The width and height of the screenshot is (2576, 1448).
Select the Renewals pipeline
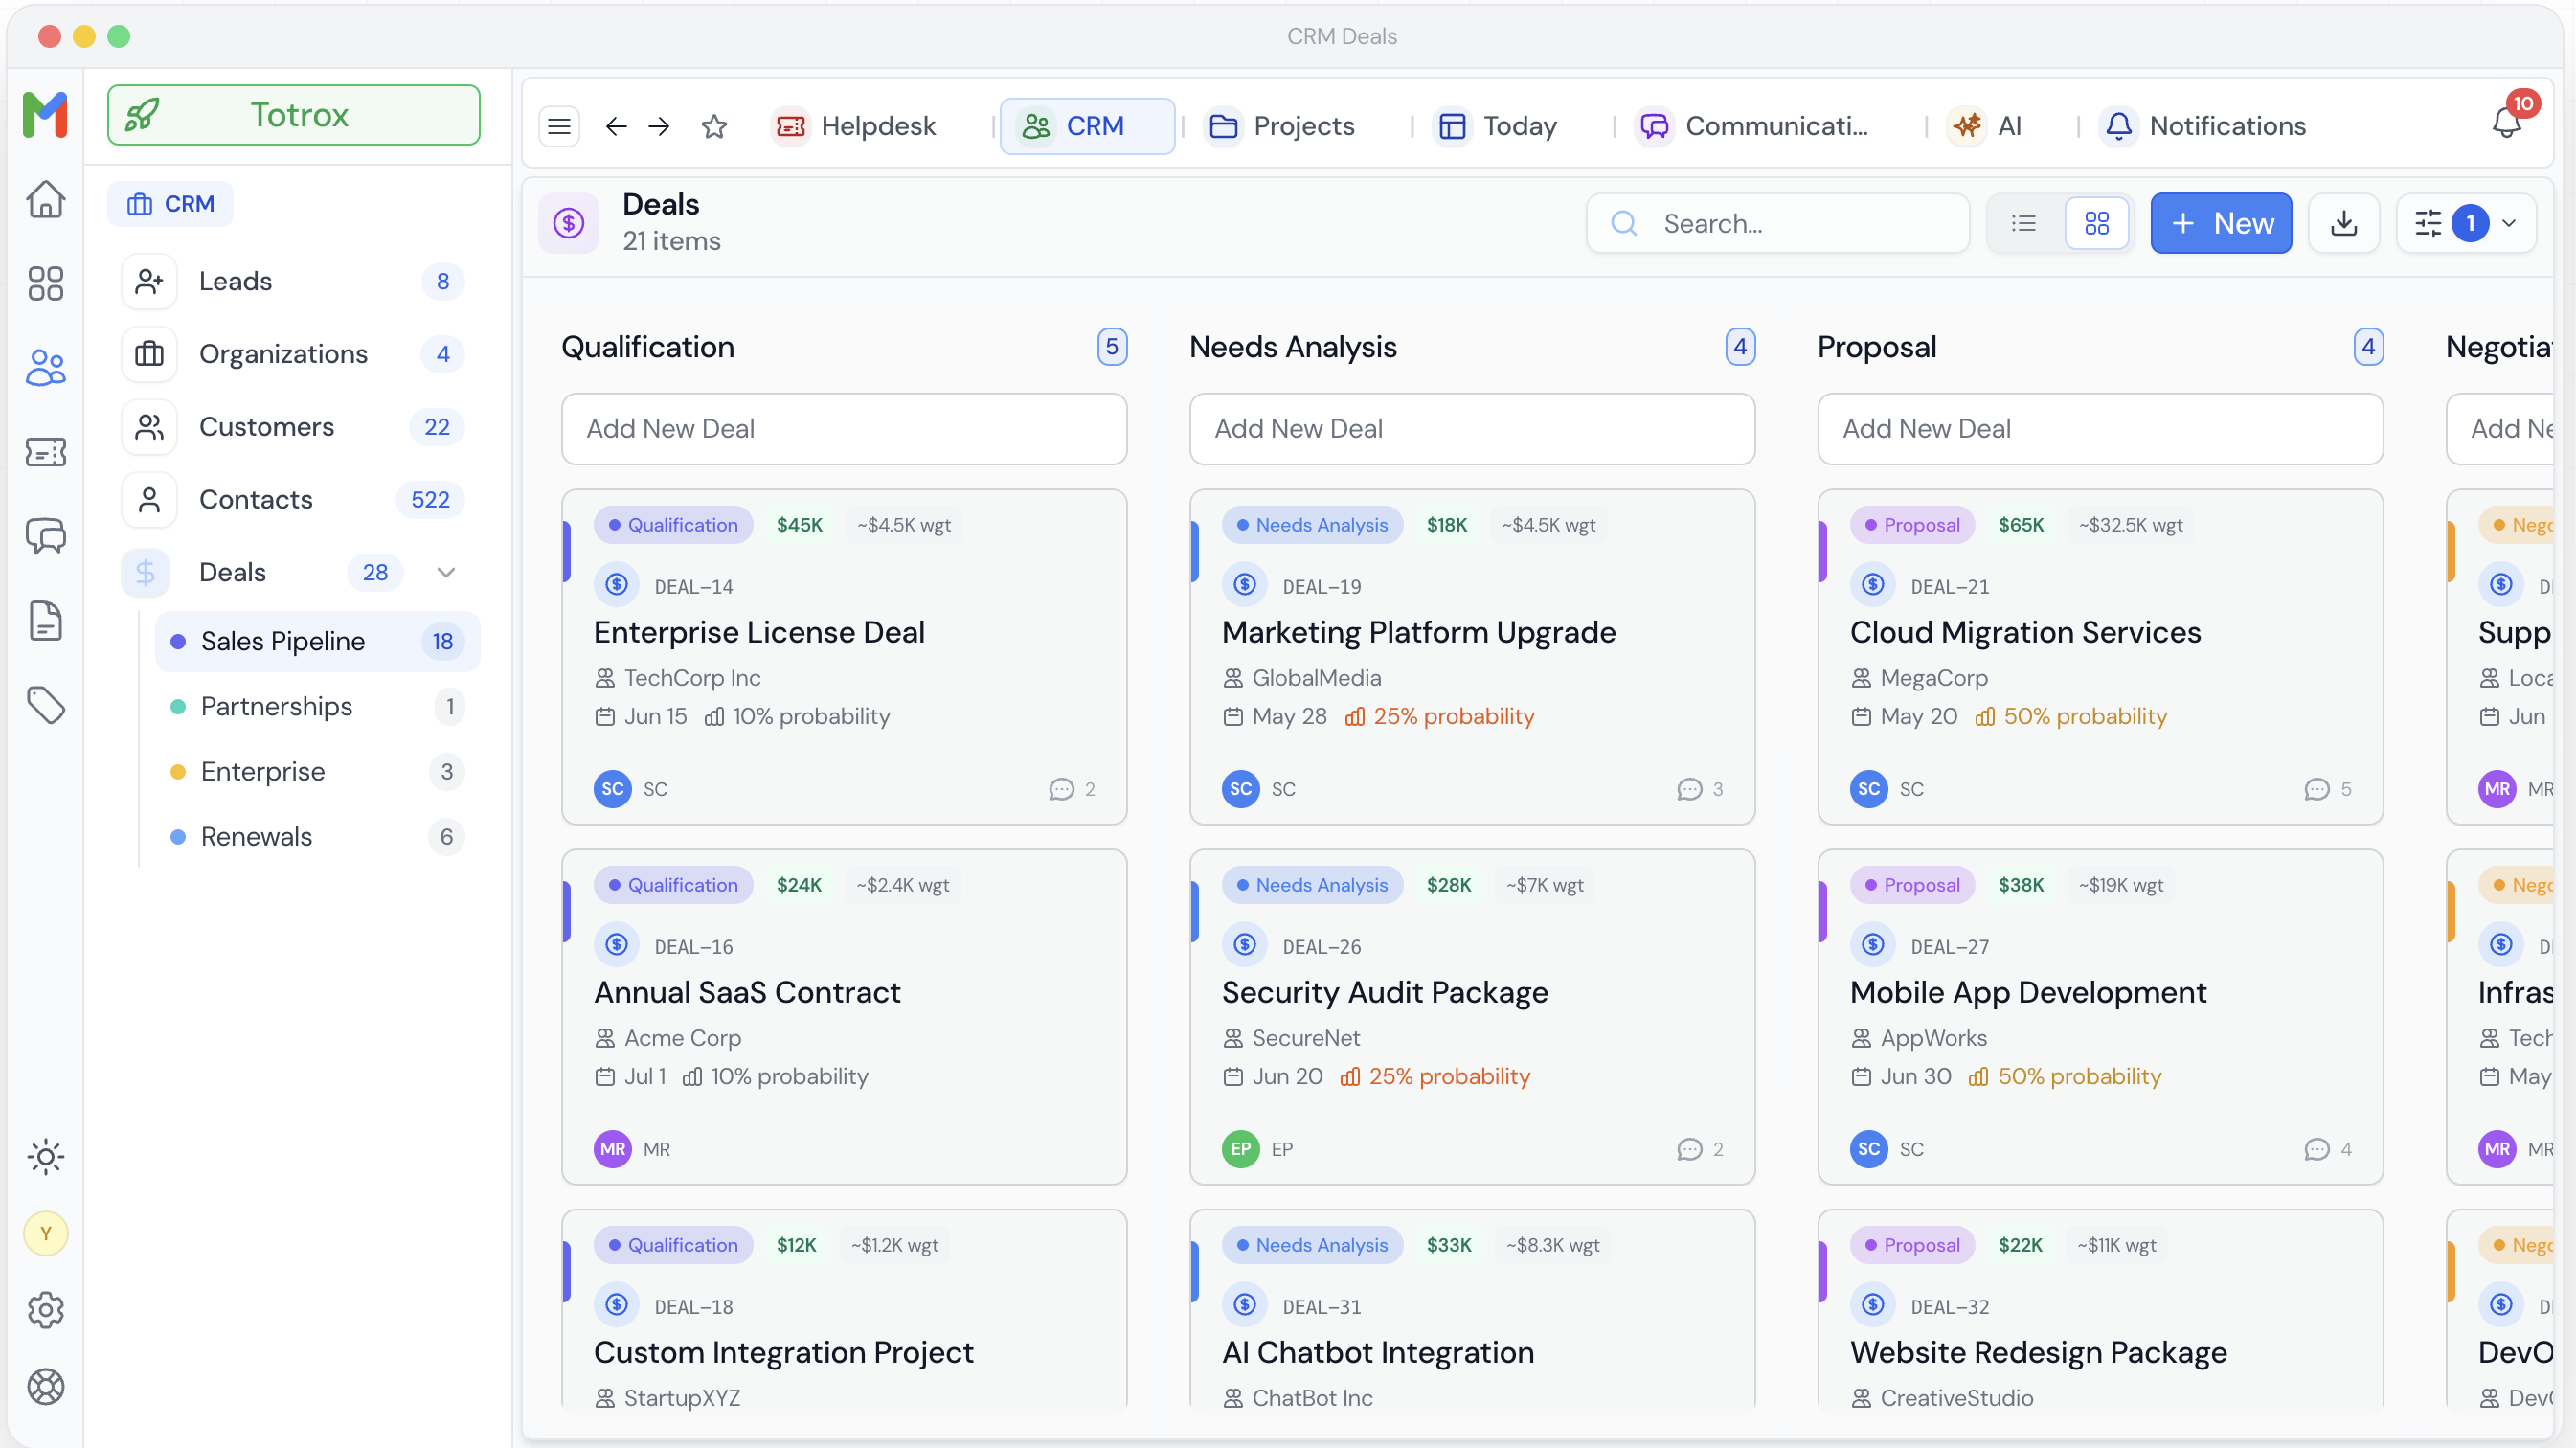(318, 837)
